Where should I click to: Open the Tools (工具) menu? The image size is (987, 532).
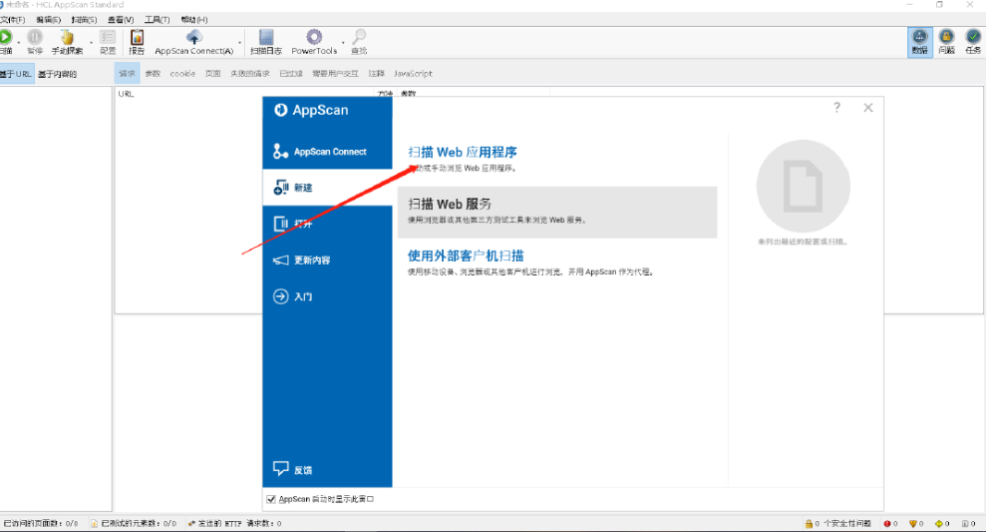pos(157,20)
